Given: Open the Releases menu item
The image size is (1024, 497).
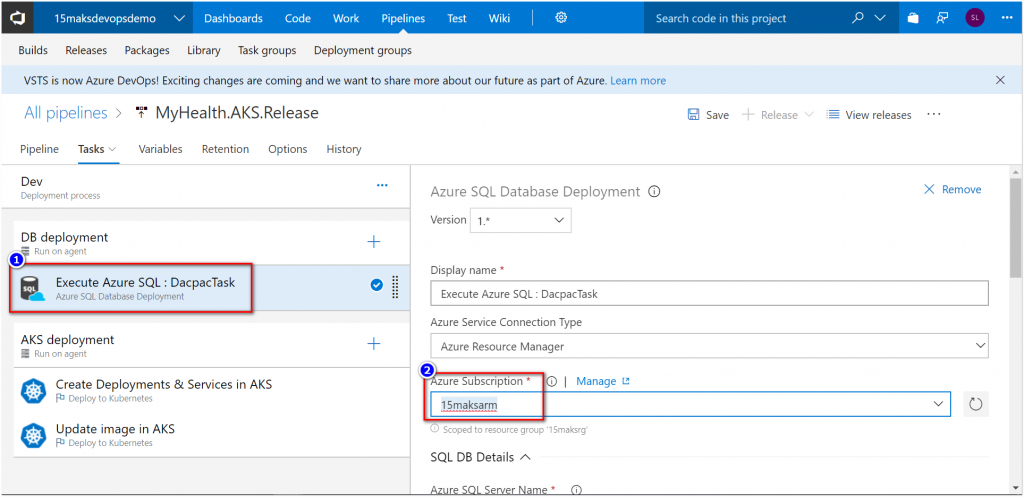Looking at the screenshot, I should pos(86,50).
